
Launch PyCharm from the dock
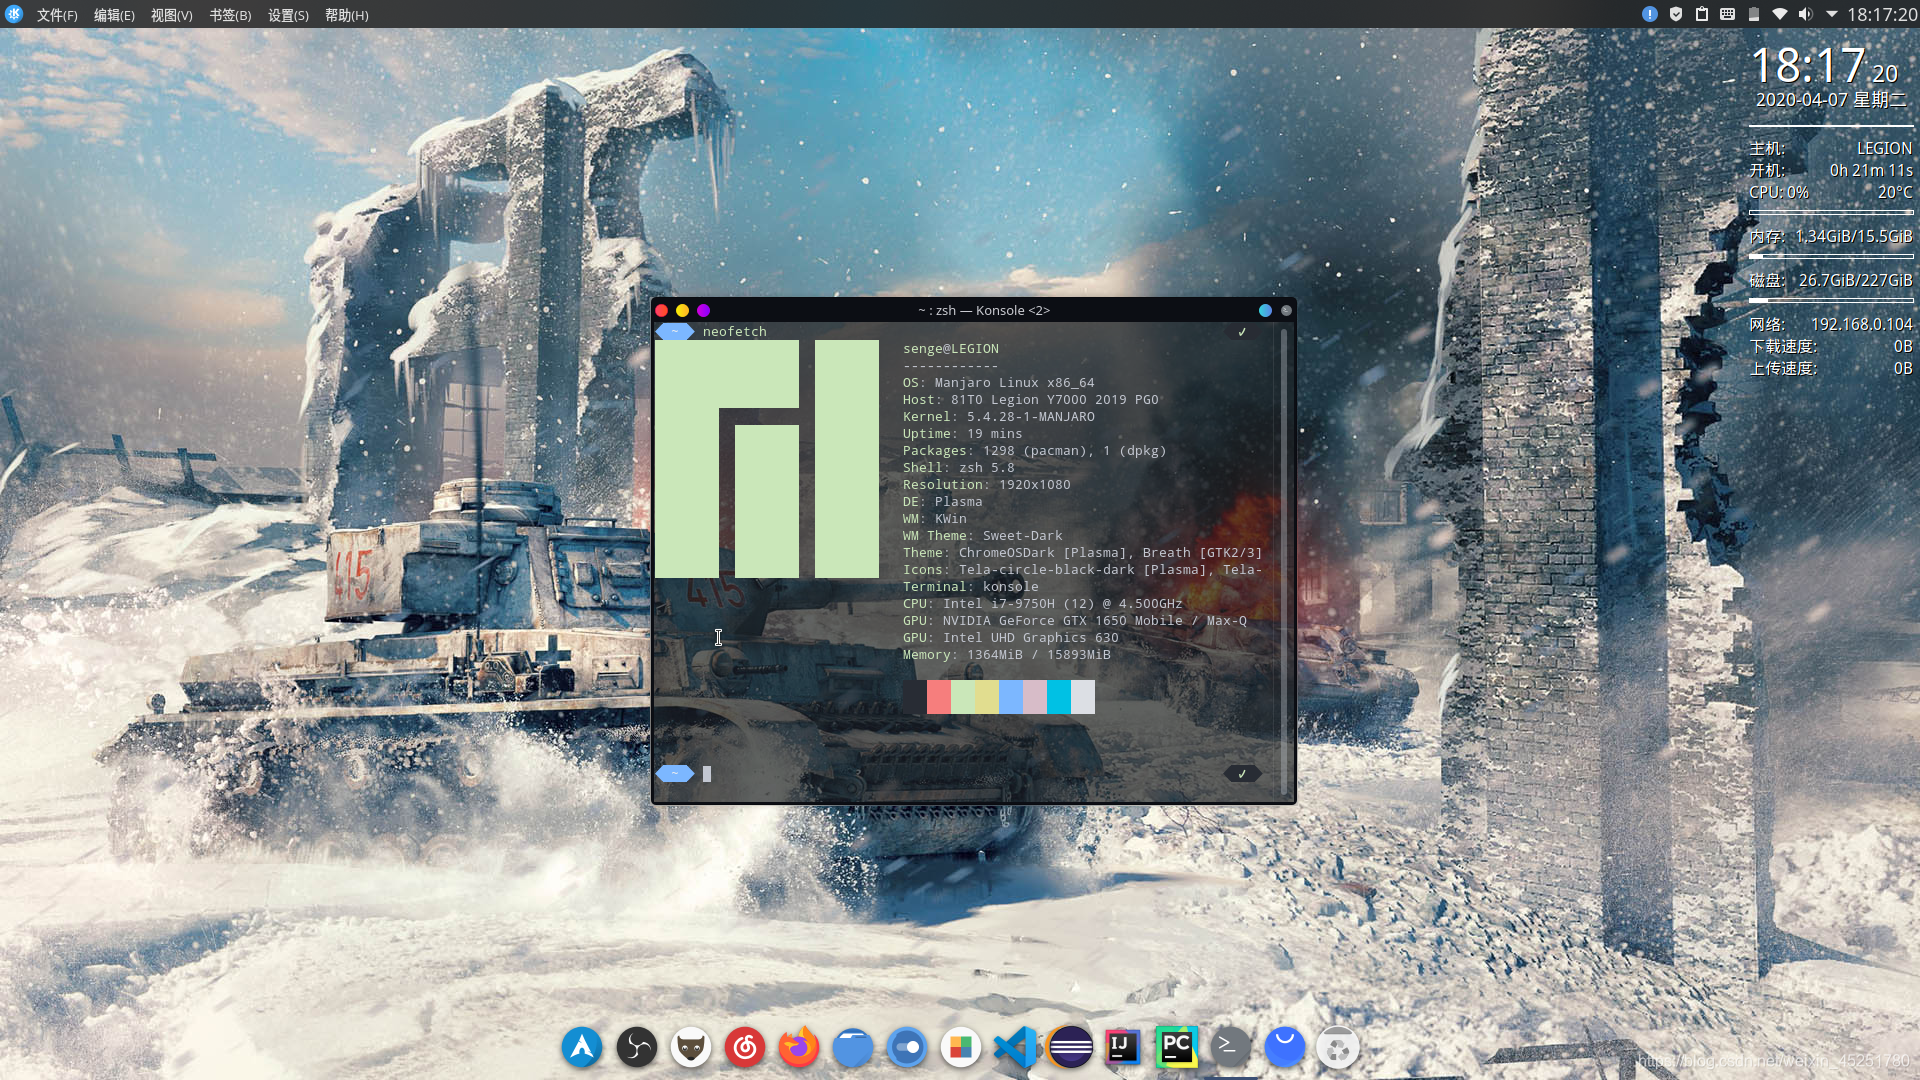click(x=1177, y=1047)
